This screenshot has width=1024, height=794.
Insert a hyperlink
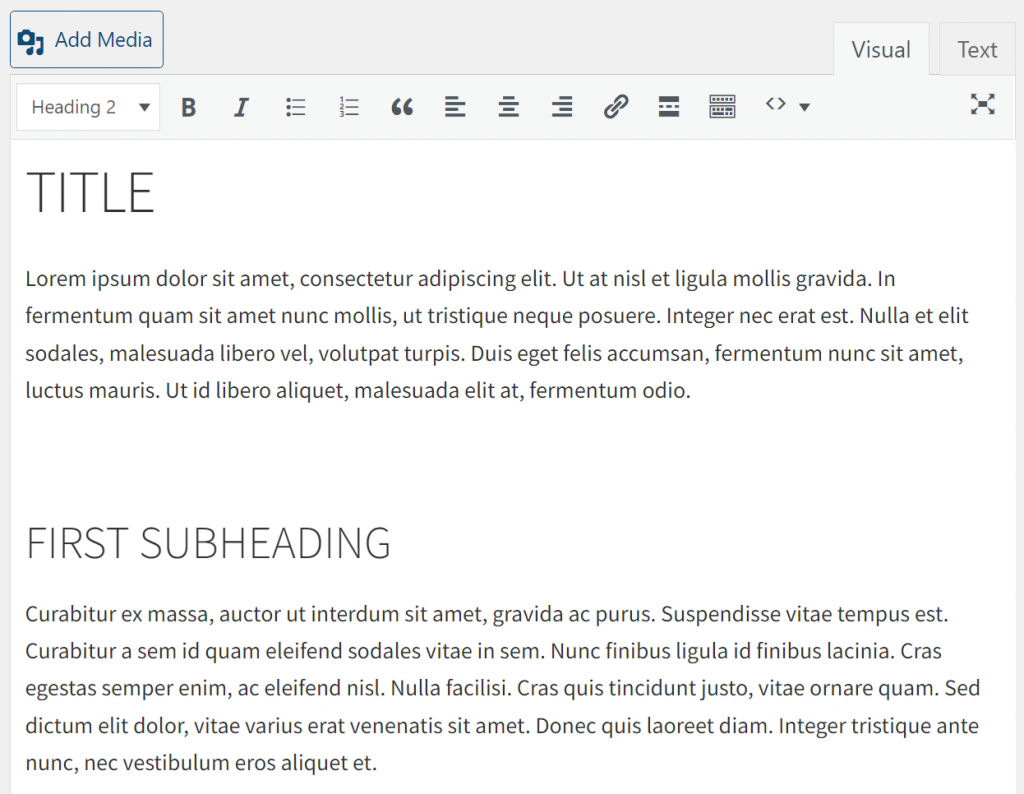coord(615,105)
